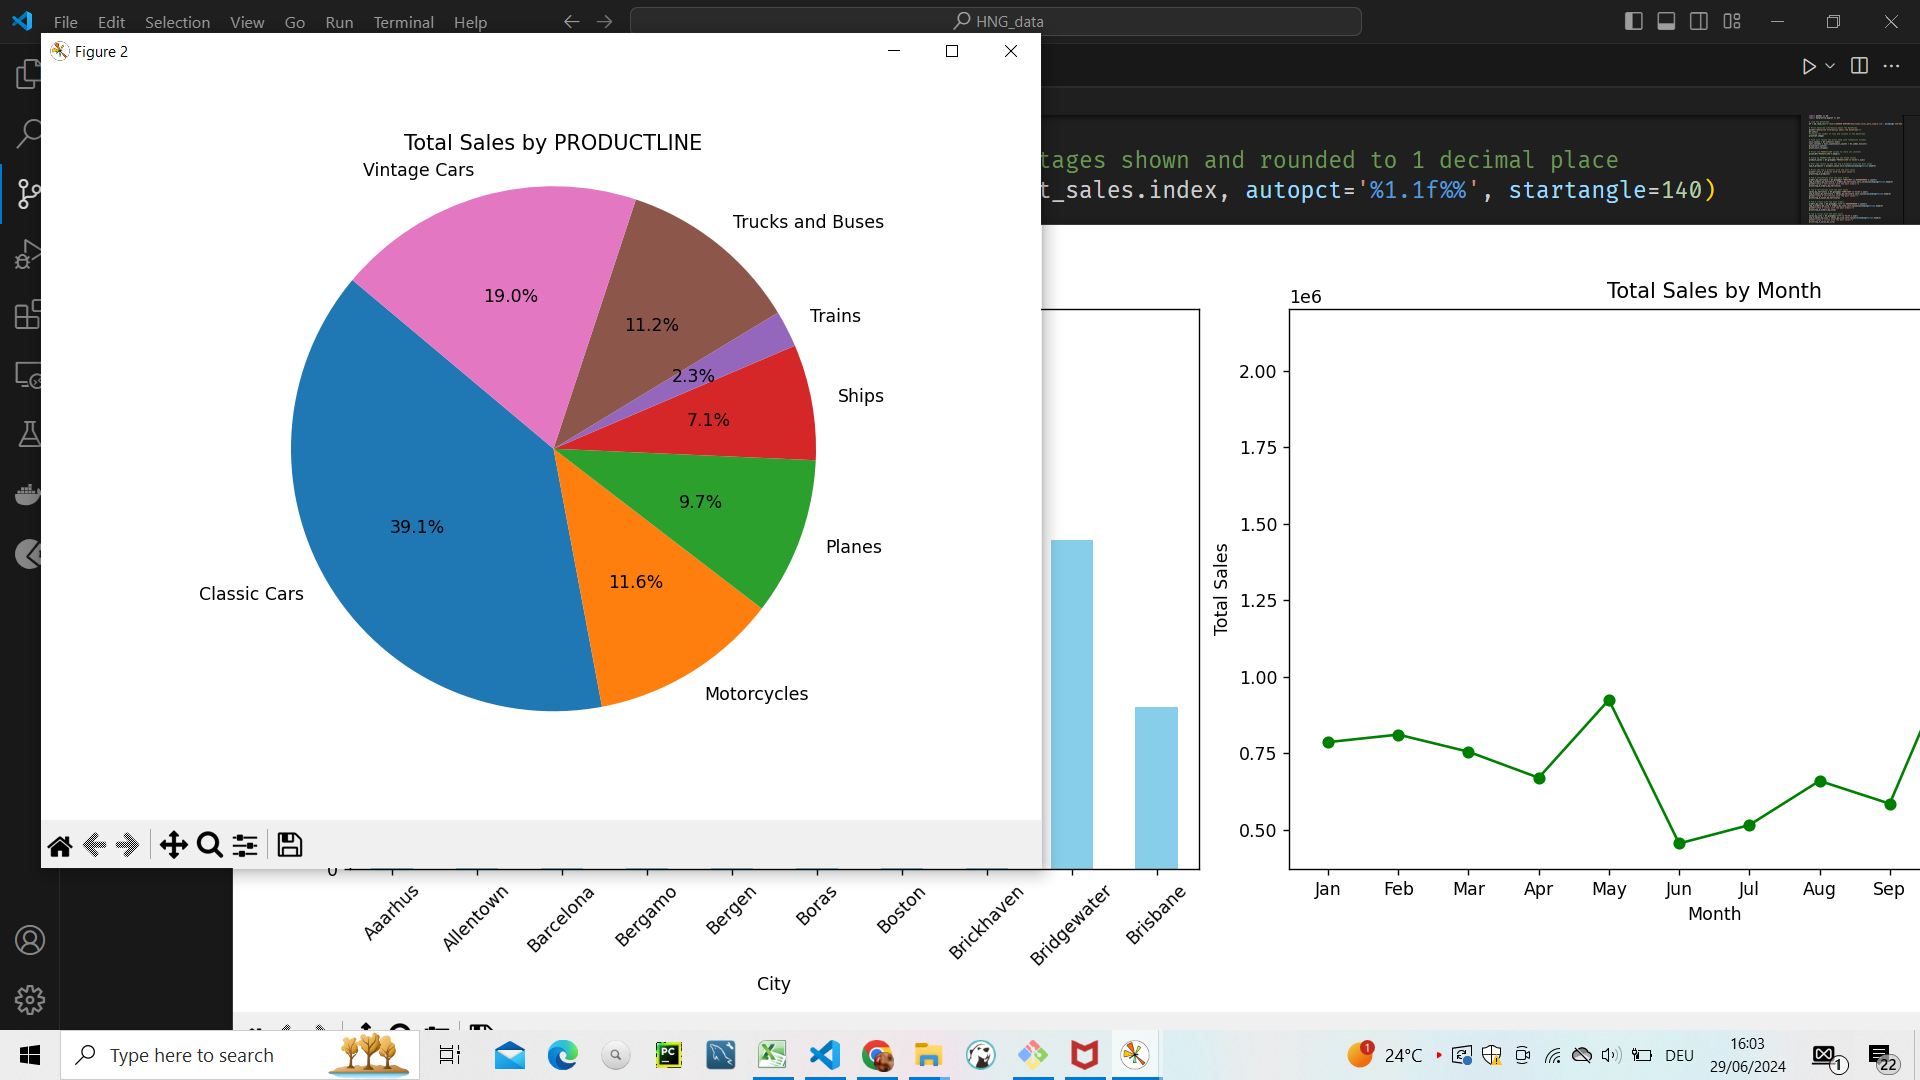The image size is (1920, 1080).
Task: Save the figure with the disk icon
Action: (x=290, y=846)
